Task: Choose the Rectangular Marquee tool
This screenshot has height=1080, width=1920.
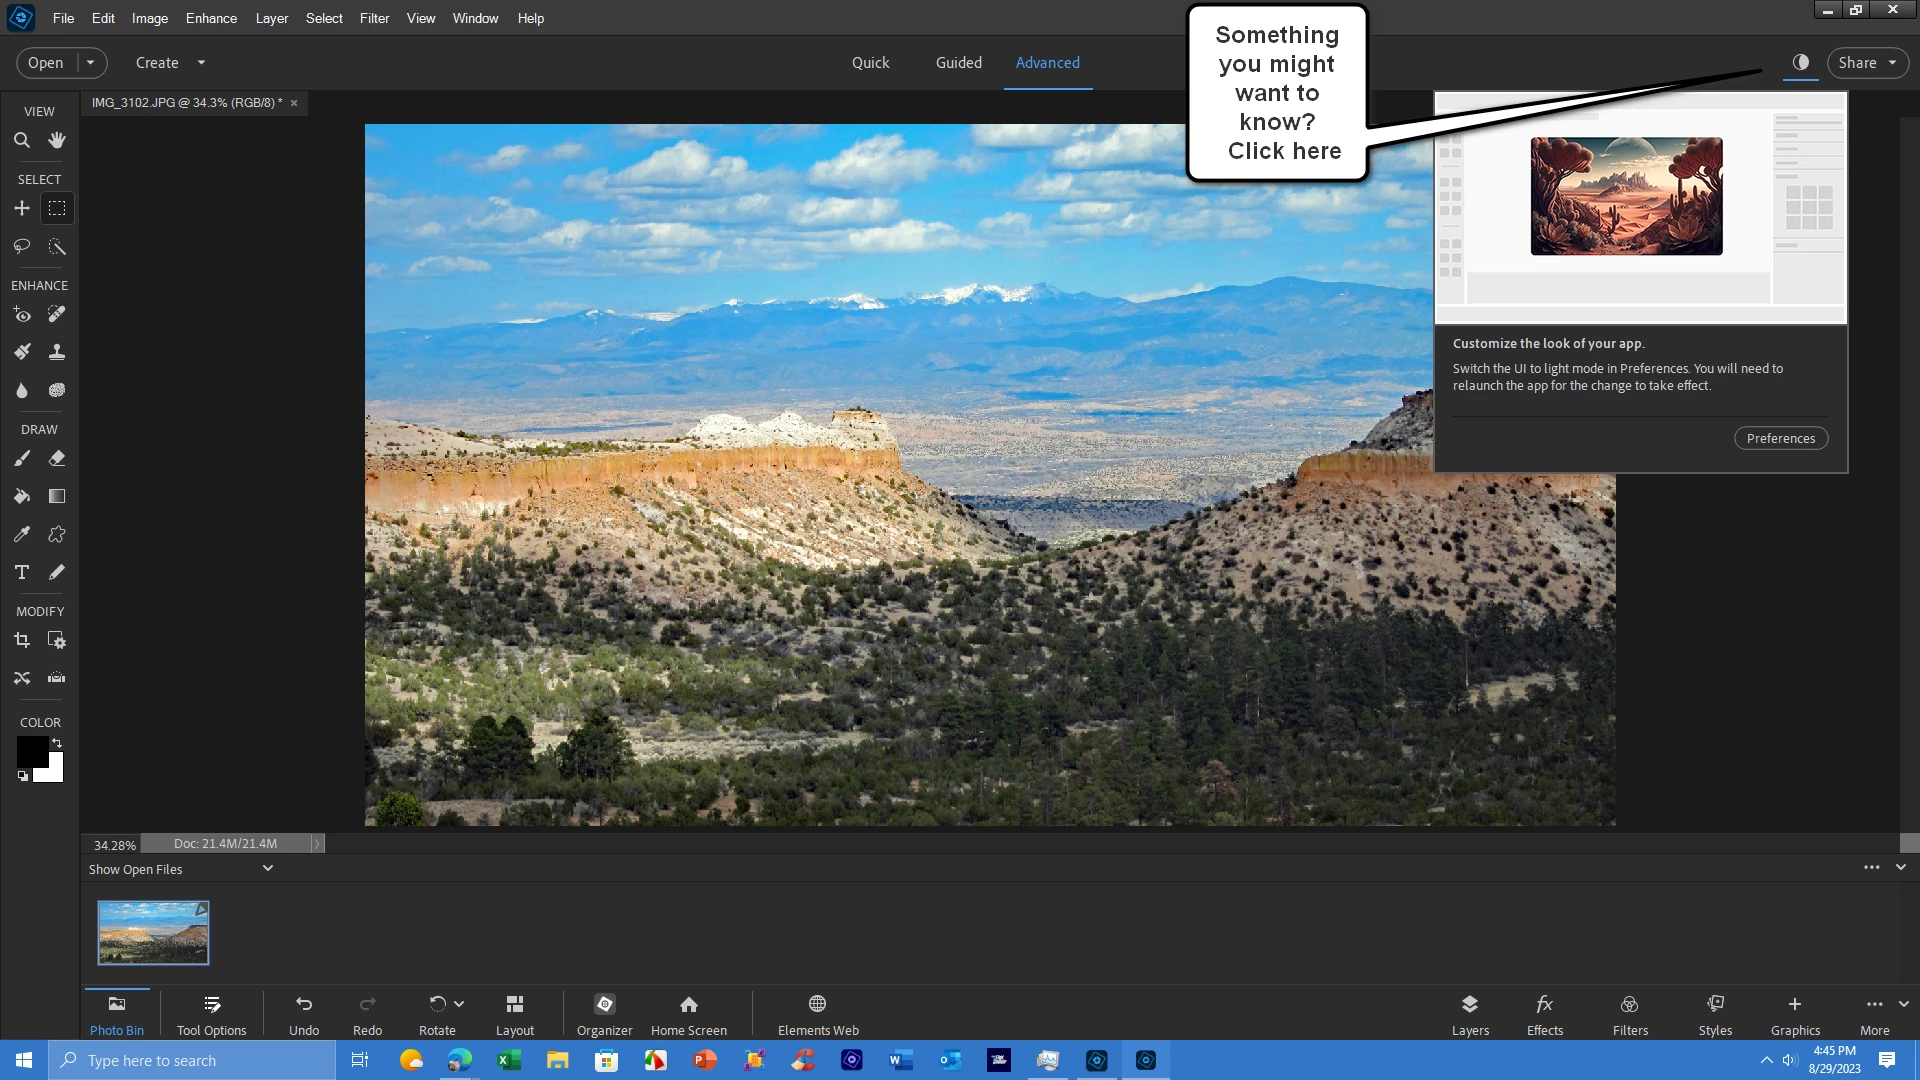Action: [x=57, y=208]
